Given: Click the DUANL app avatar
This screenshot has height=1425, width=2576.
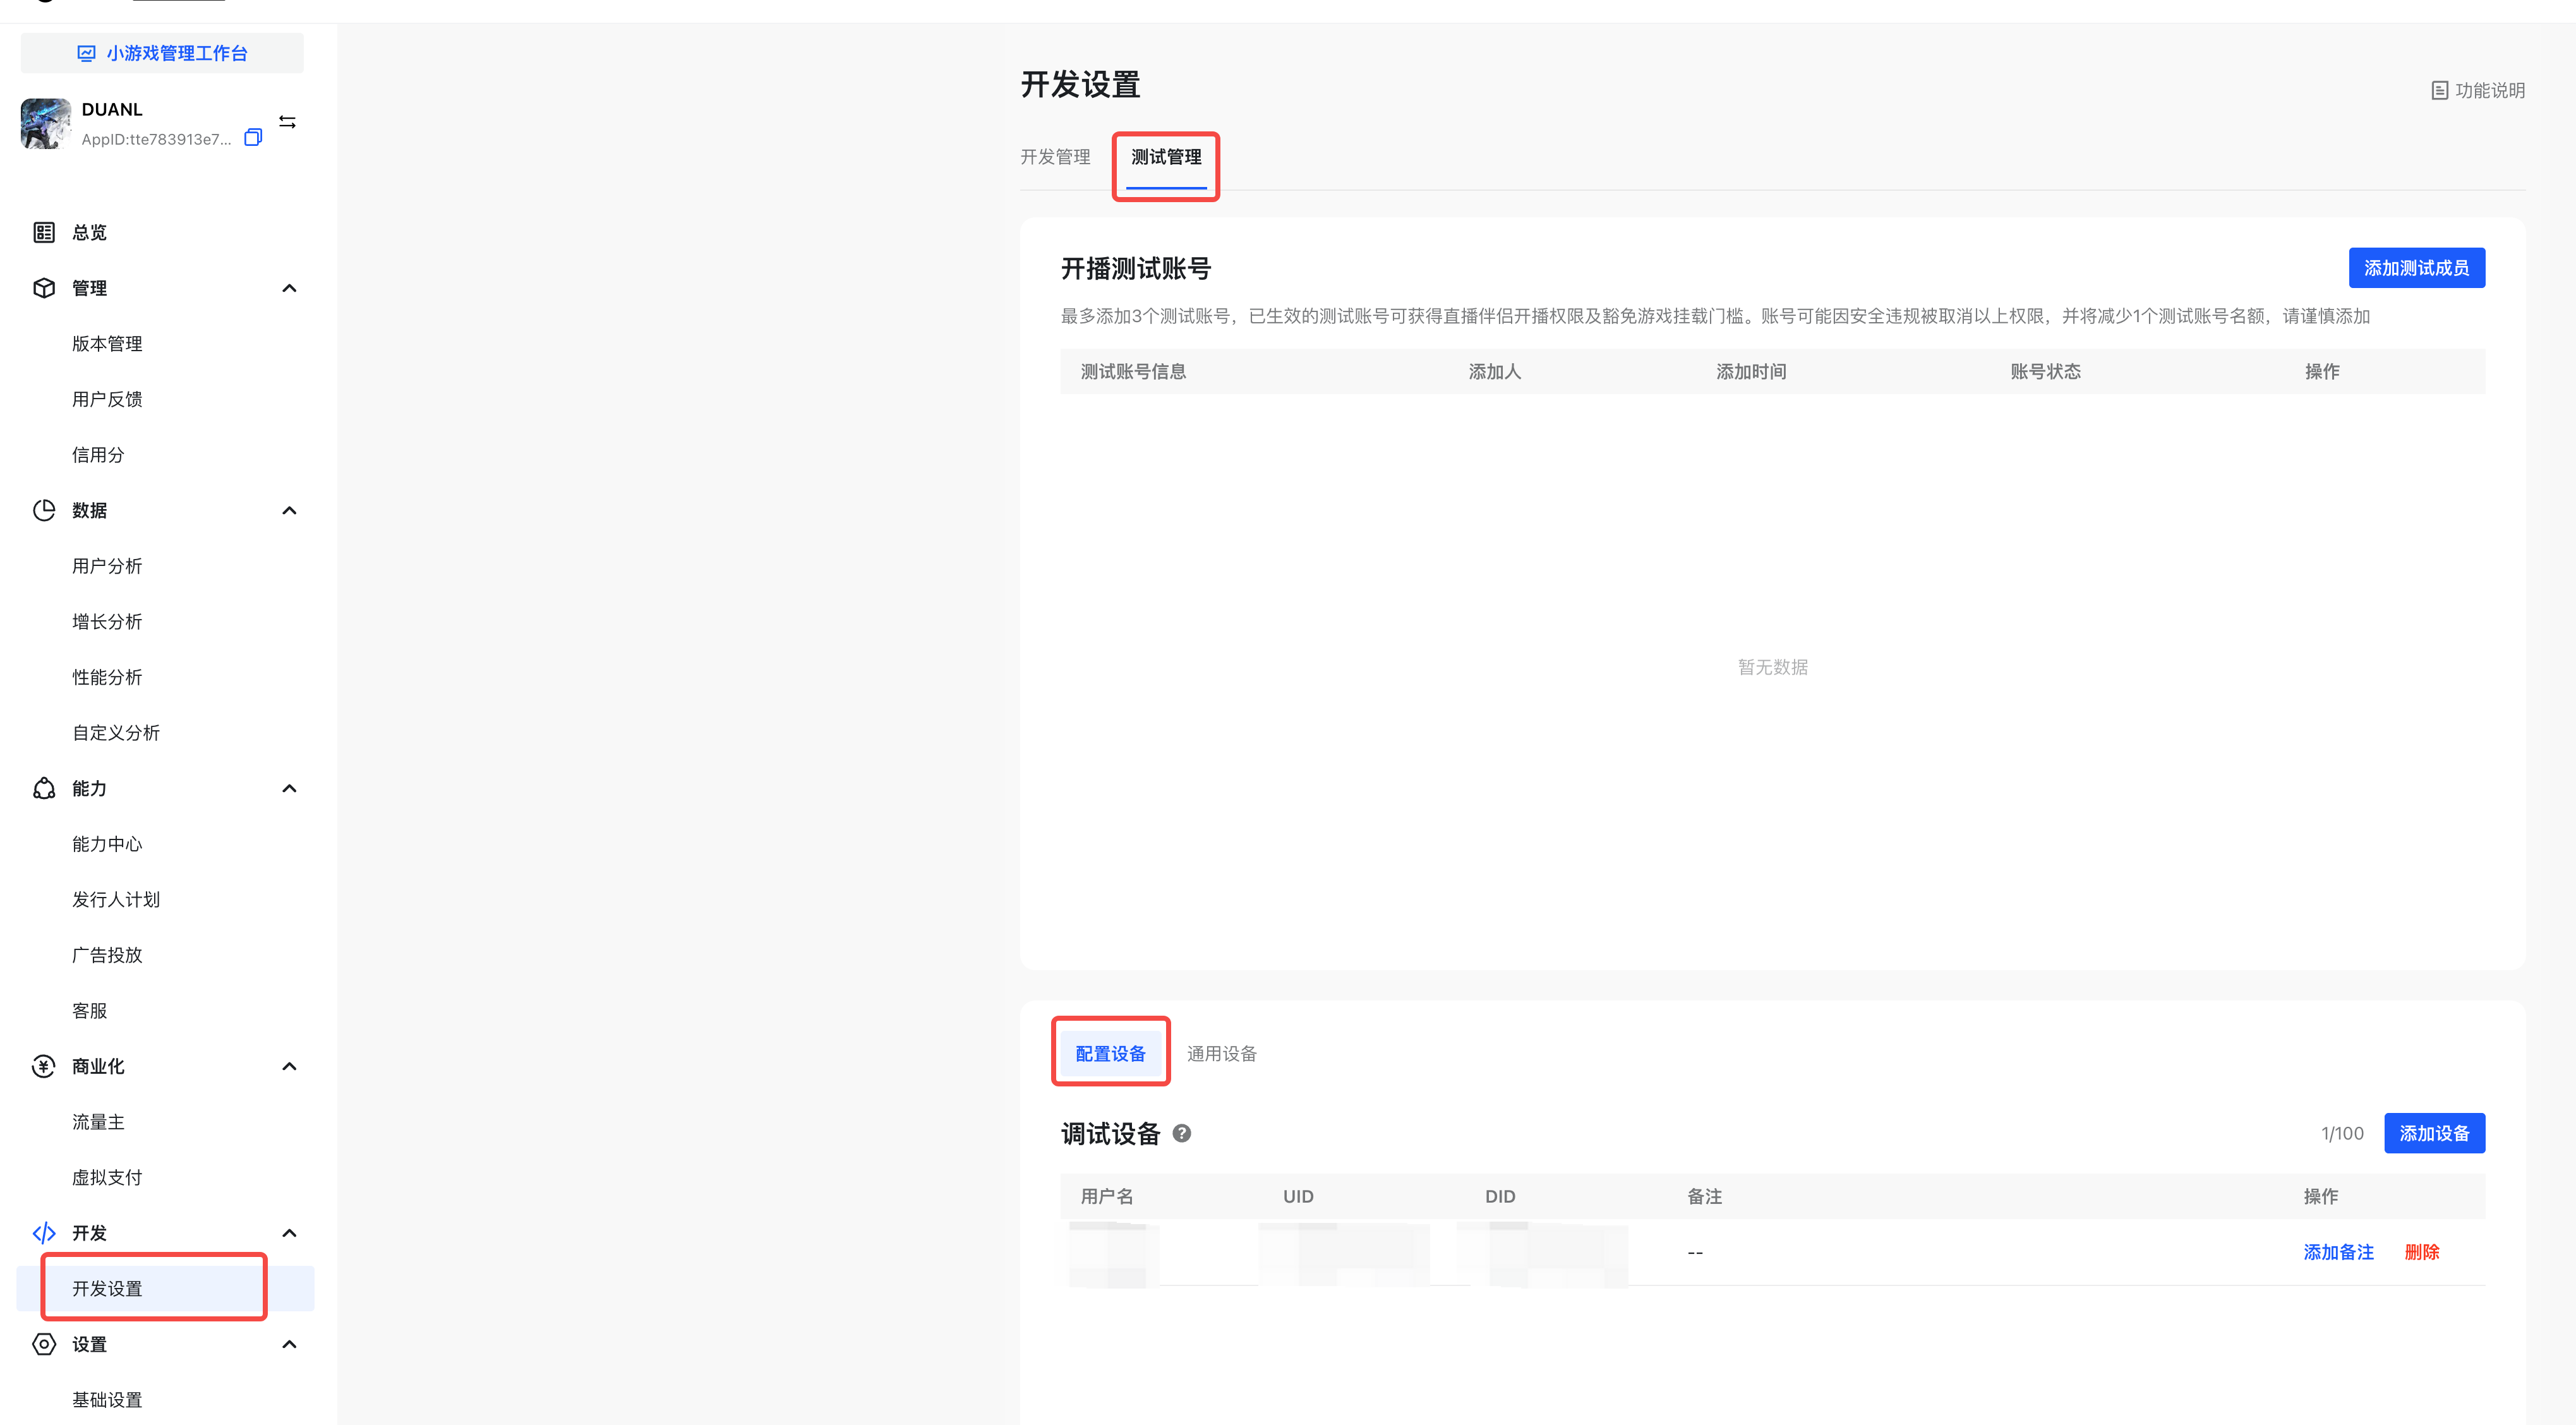Looking at the screenshot, I should (x=46, y=123).
